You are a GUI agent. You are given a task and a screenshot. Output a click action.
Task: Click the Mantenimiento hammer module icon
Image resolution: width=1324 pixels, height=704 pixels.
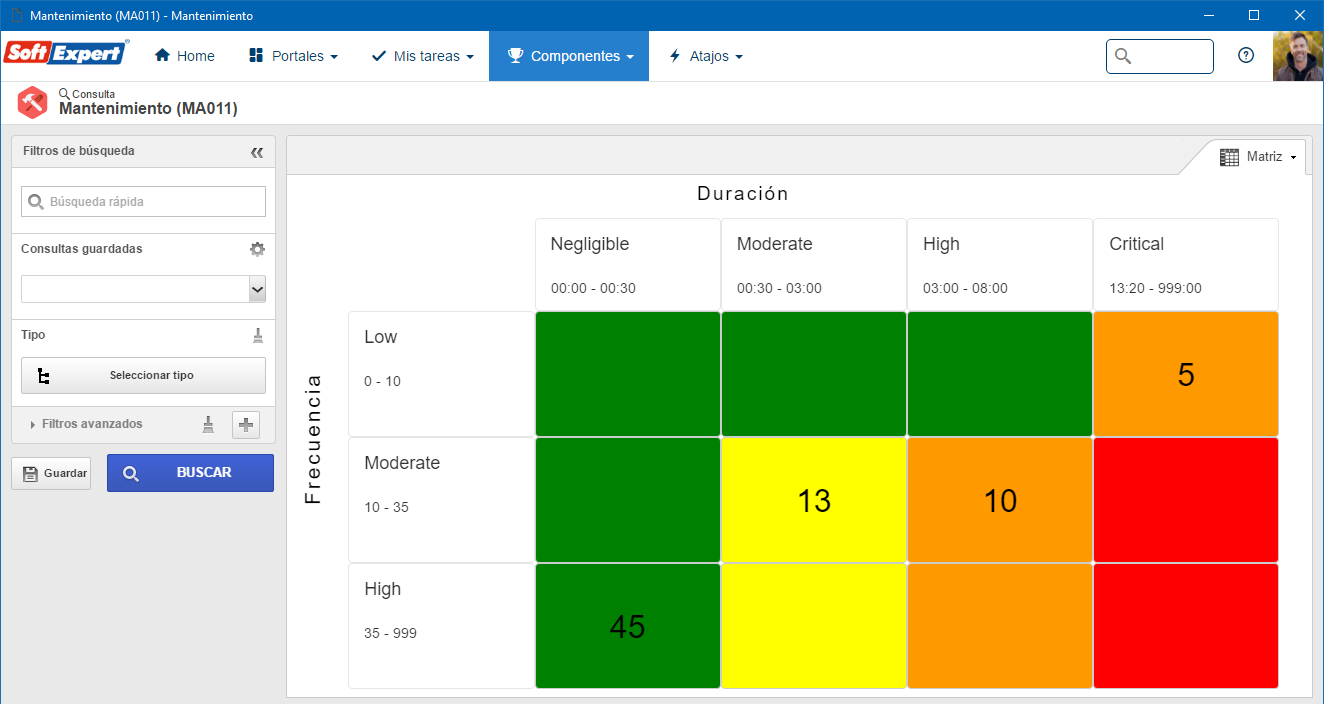33,103
